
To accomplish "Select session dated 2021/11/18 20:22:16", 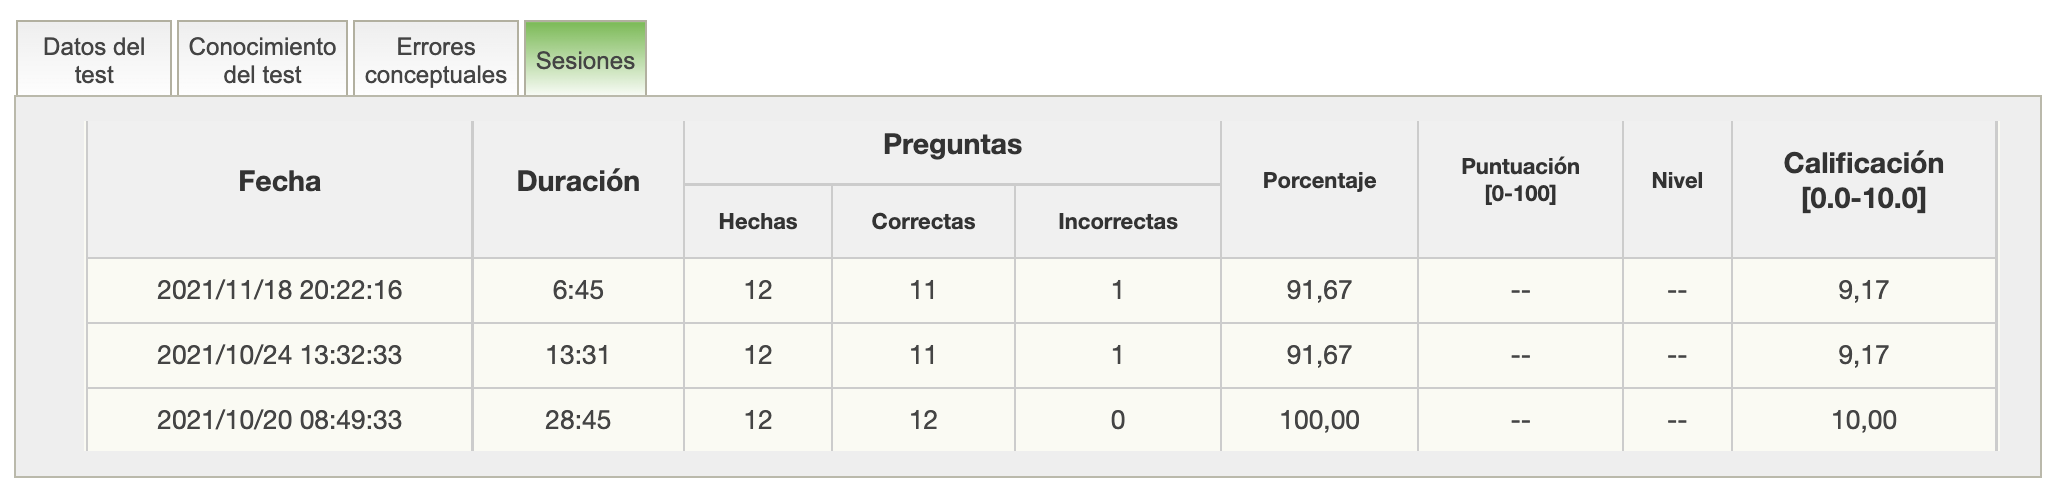I will coord(279,290).
